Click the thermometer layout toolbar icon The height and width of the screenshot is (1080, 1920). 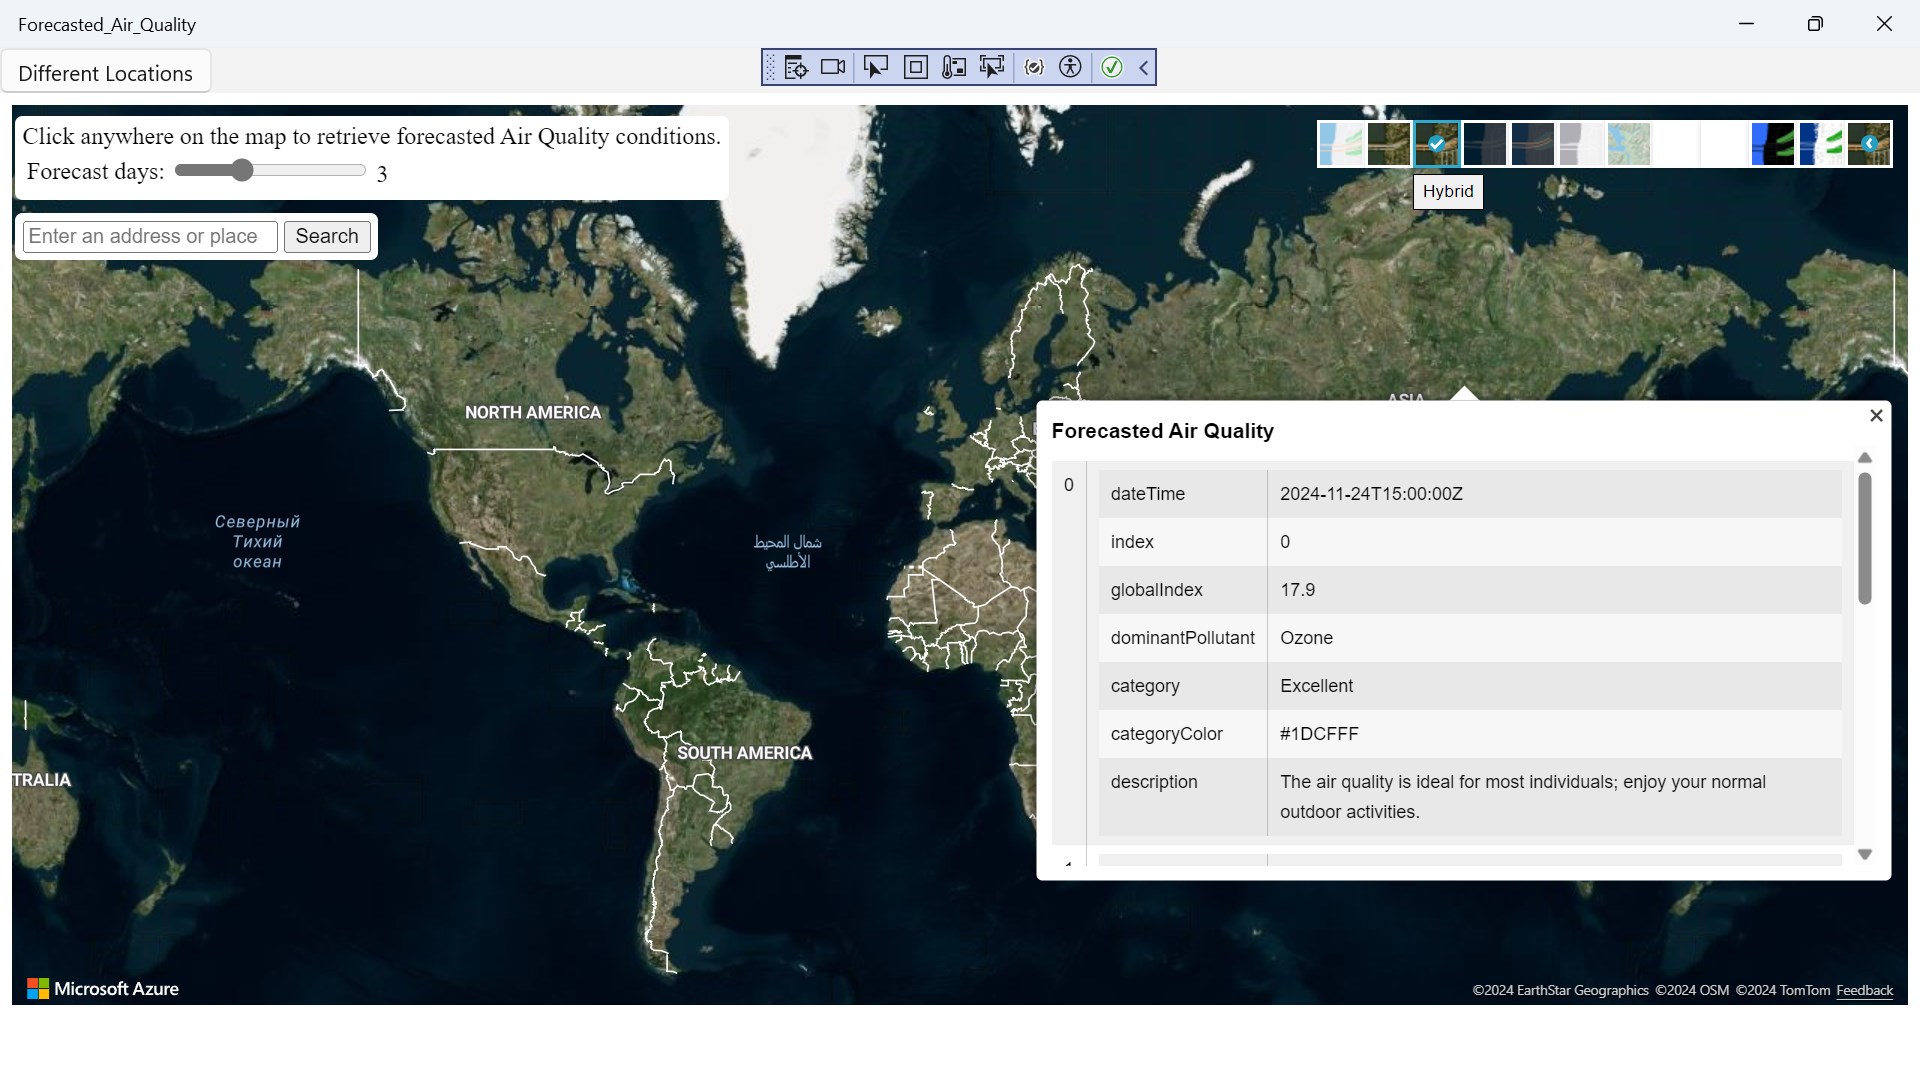tap(954, 67)
